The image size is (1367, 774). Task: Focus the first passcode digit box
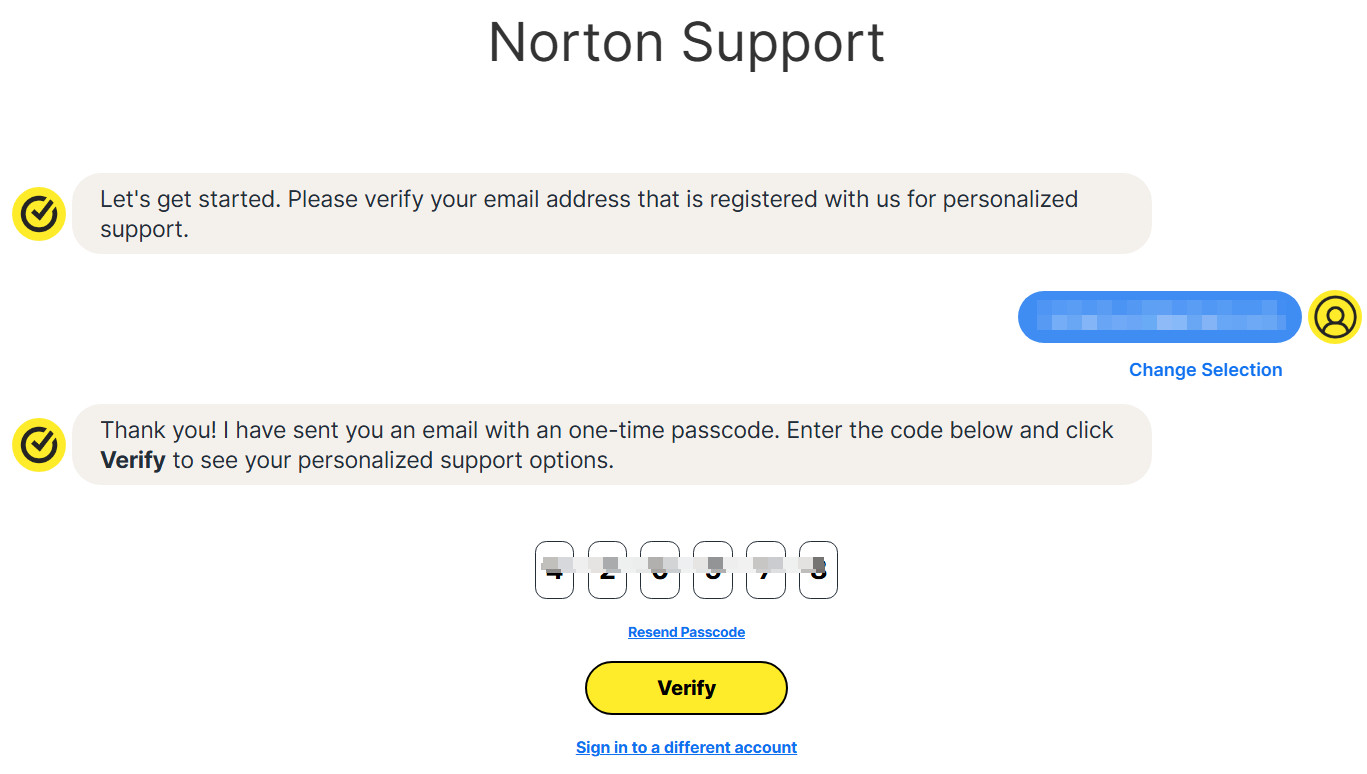[x=555, y=571]
